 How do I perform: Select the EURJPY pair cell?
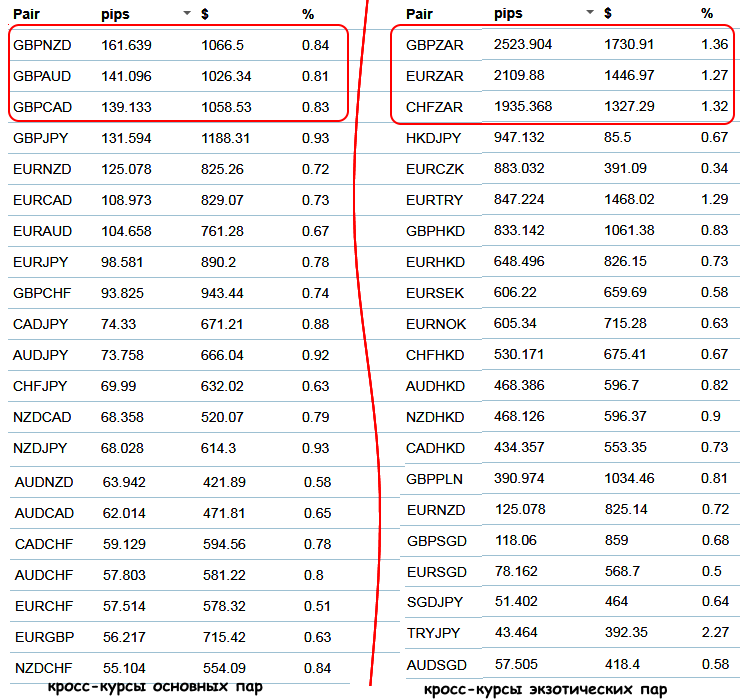click(x=41, y=262)
